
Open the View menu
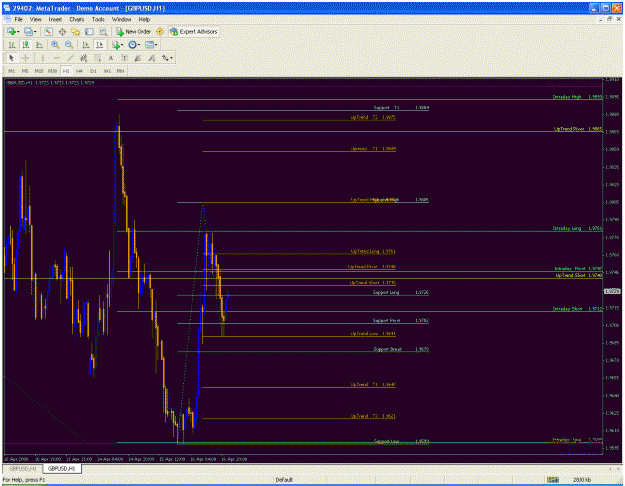(35, 19)
